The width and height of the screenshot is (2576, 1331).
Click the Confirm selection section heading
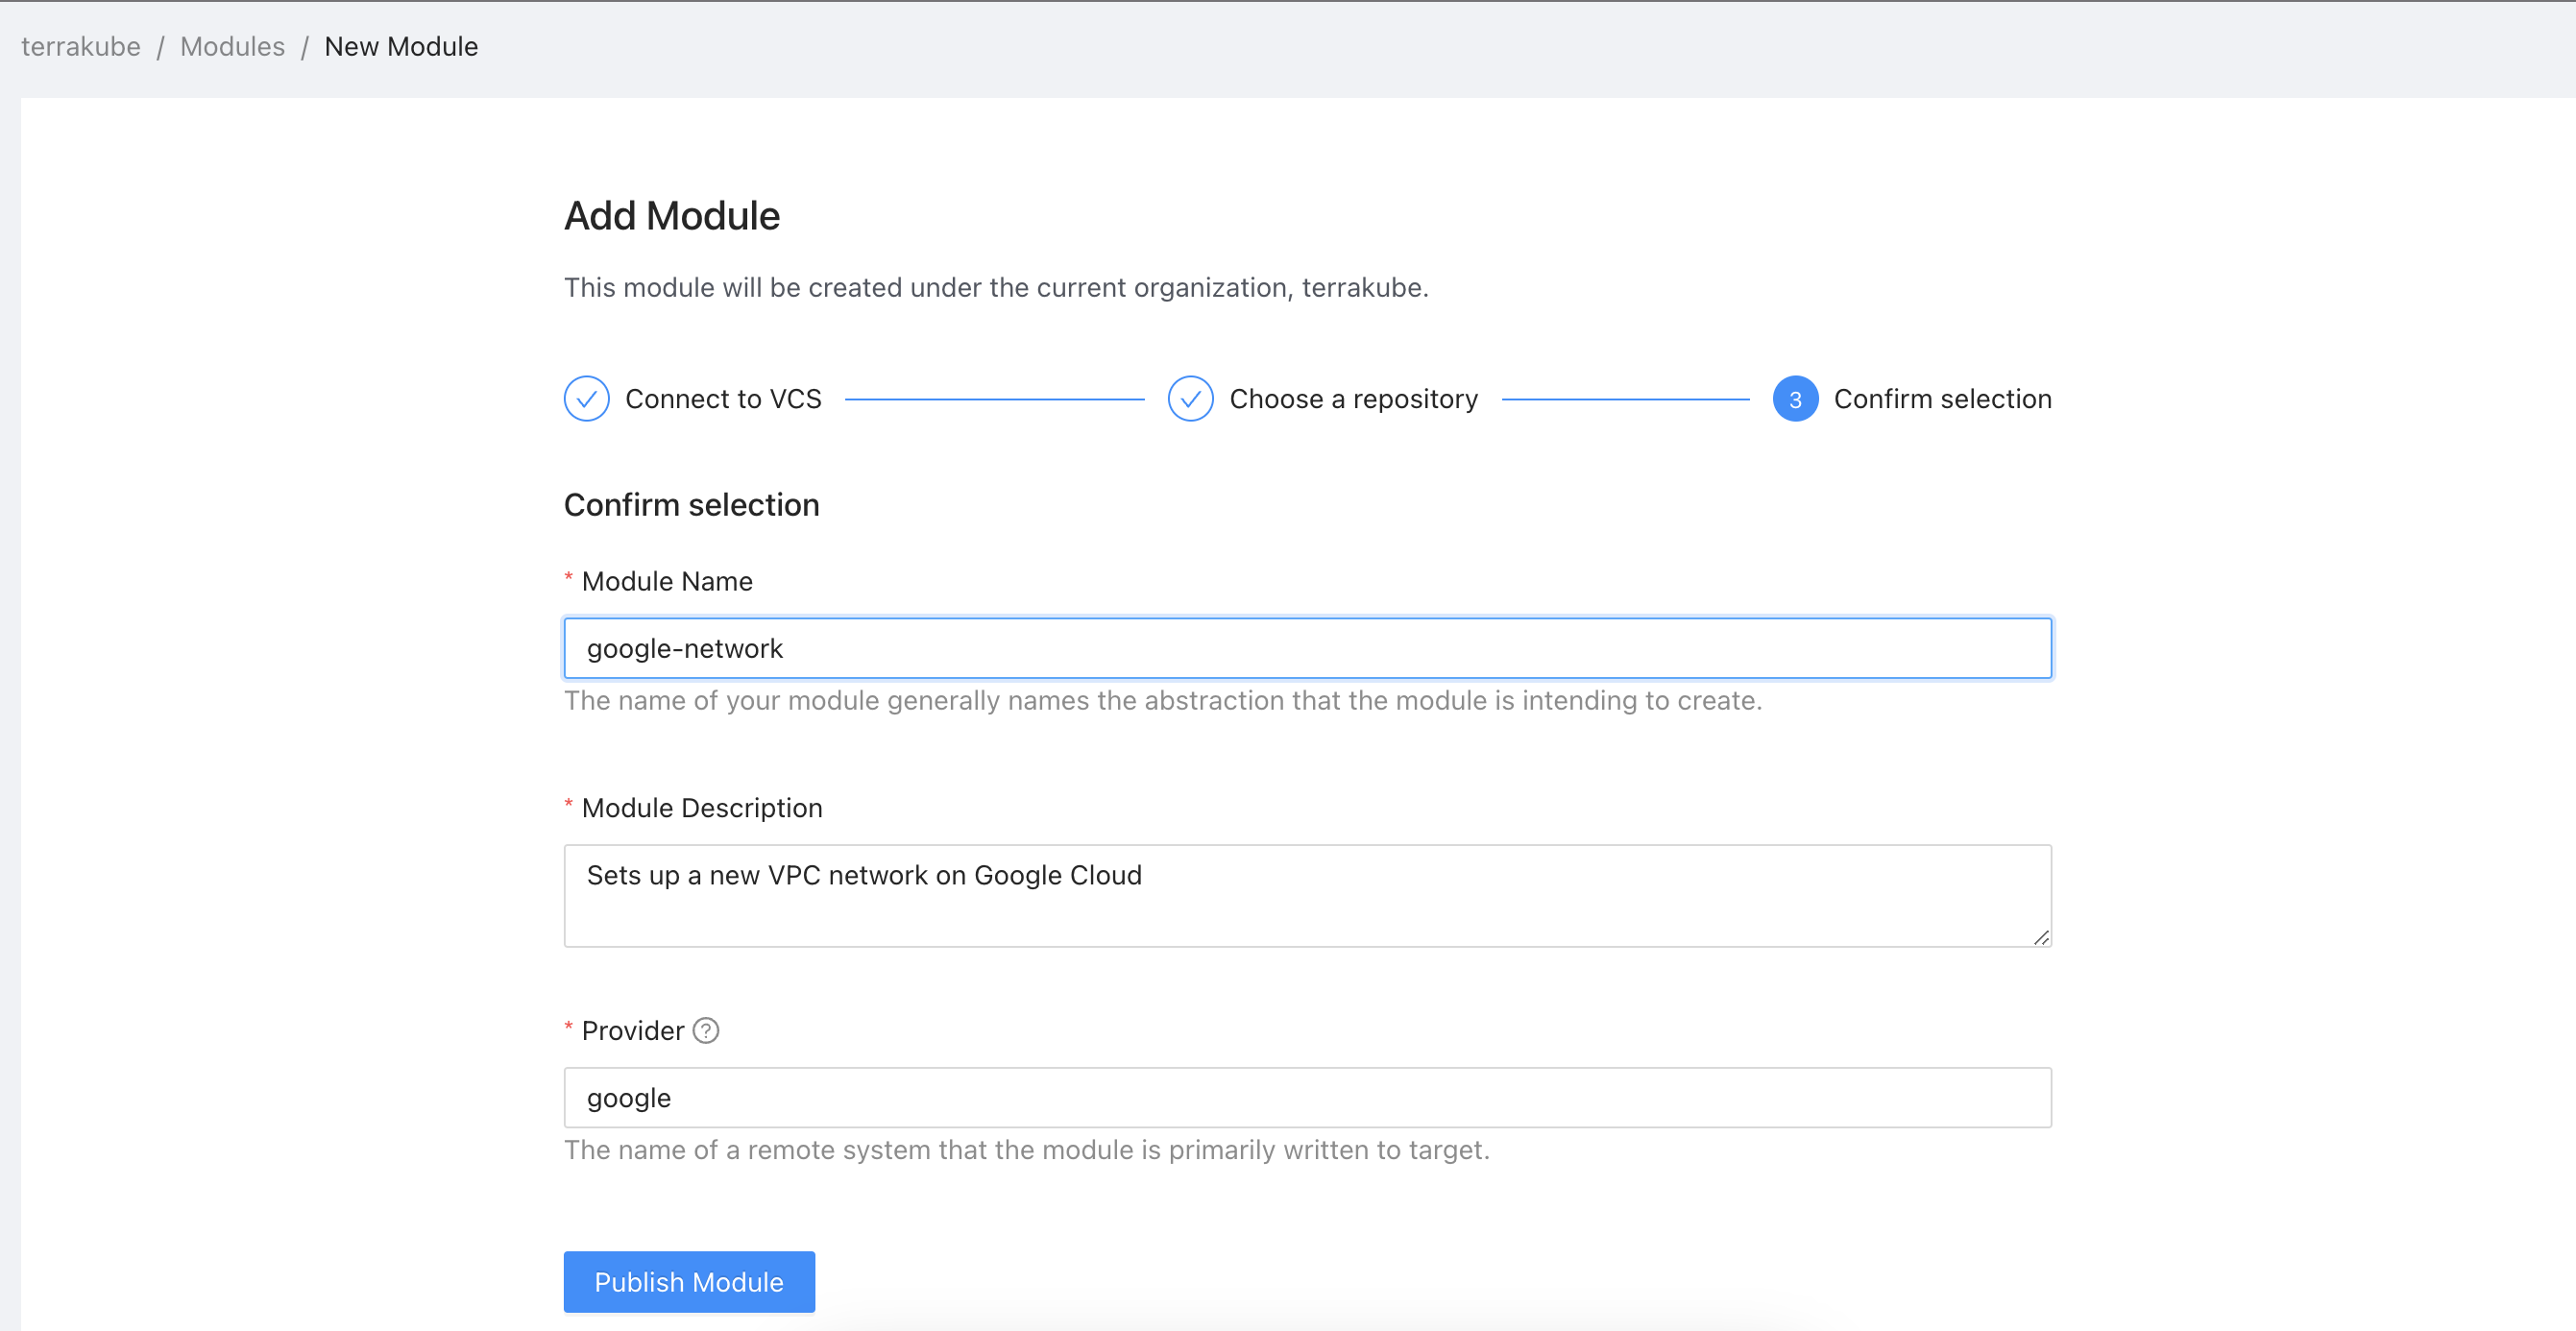(691, 505)
